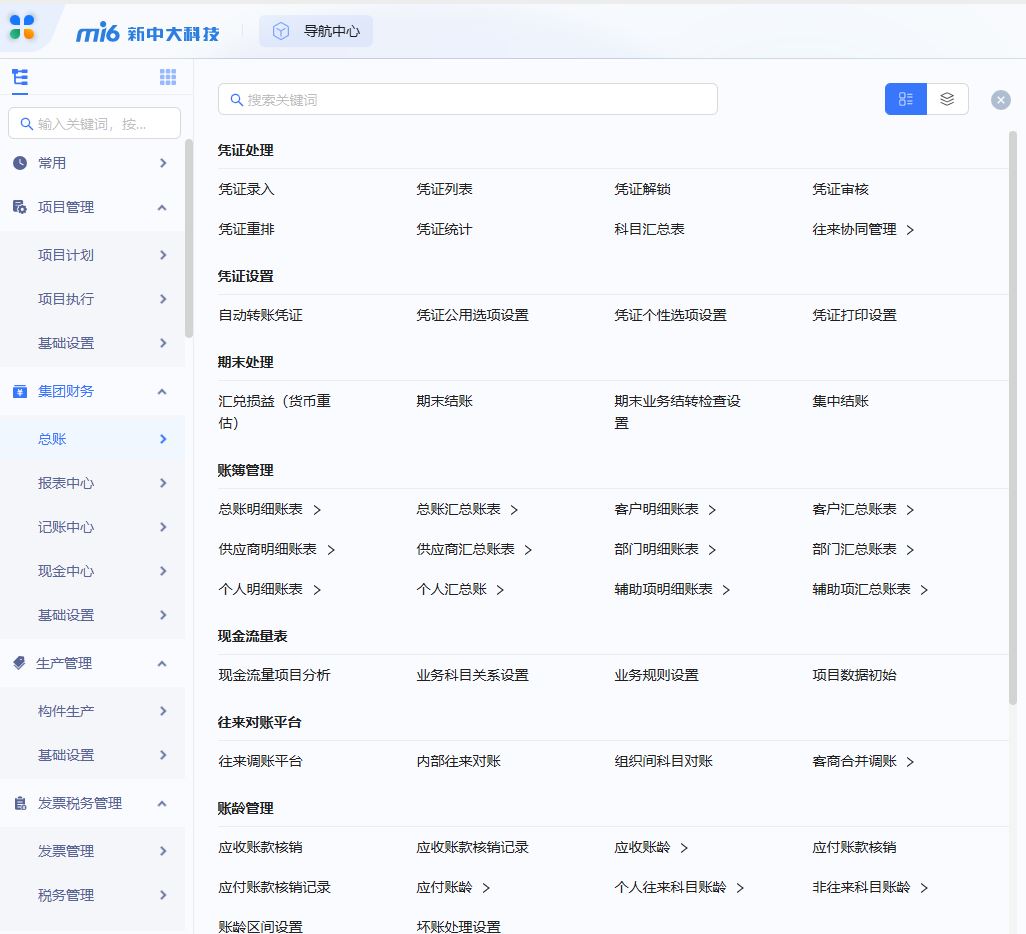
Task: Open 期末结账 link
Action: [x=444, y=401]
